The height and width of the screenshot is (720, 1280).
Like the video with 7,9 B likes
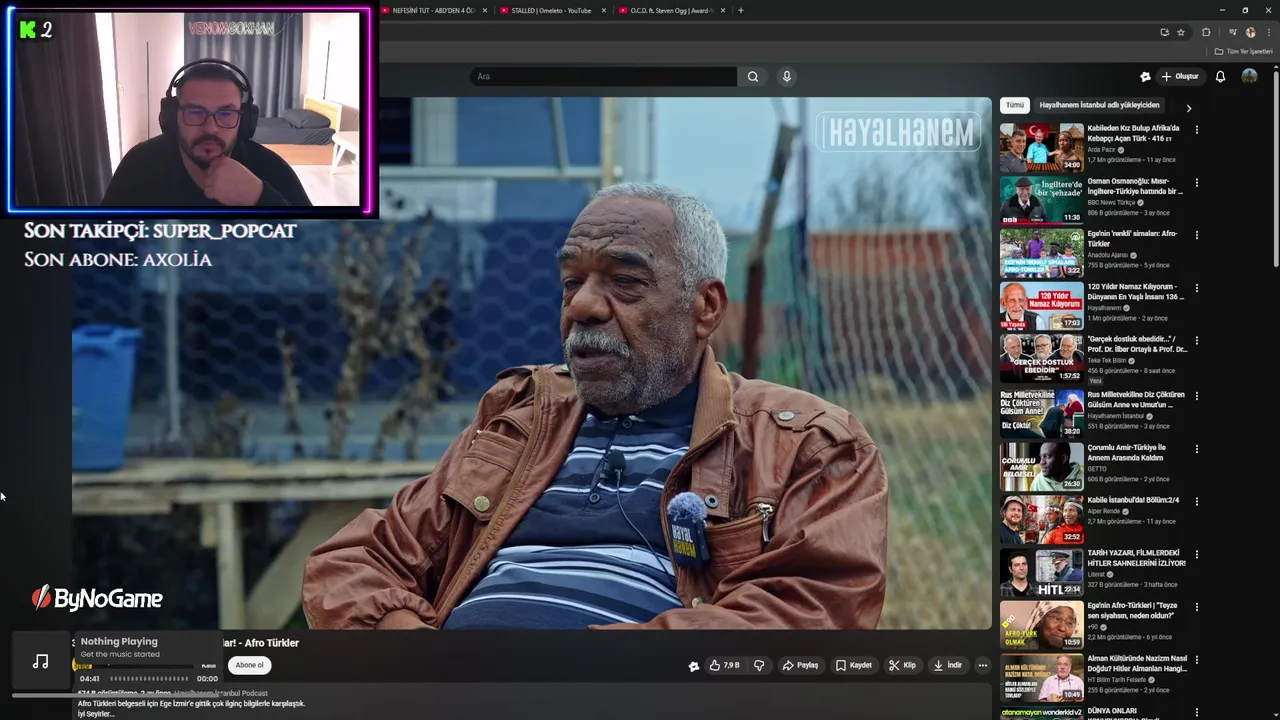tap(725, 665)
